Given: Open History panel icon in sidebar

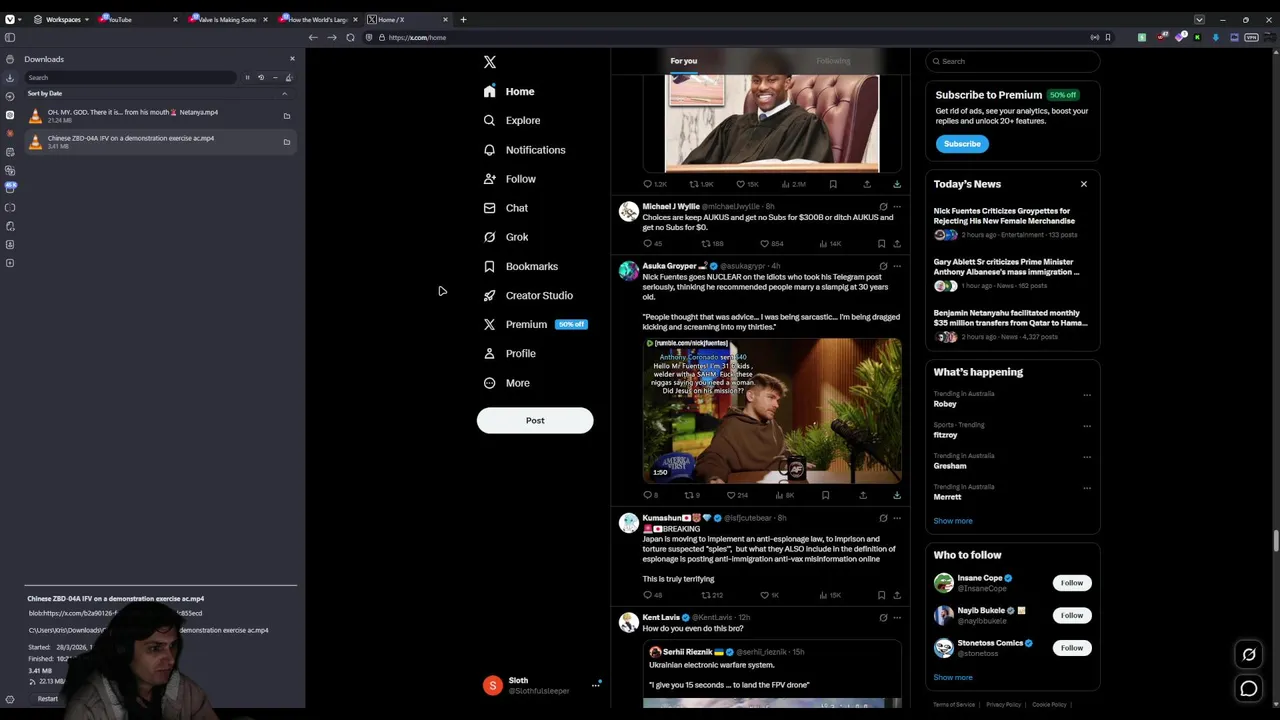Looking at the screenshot, I should [x=10, y=96].
